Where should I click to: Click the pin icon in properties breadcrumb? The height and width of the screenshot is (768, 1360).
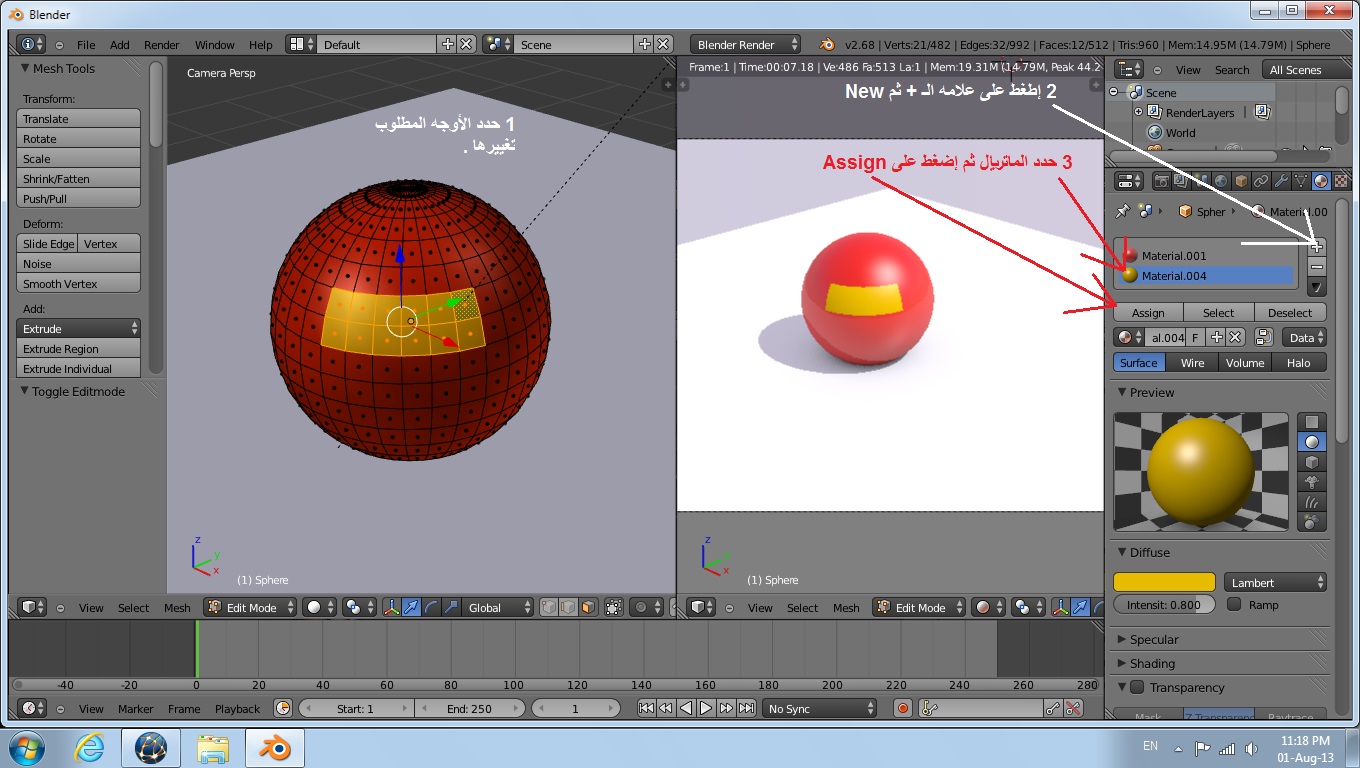1123,211
